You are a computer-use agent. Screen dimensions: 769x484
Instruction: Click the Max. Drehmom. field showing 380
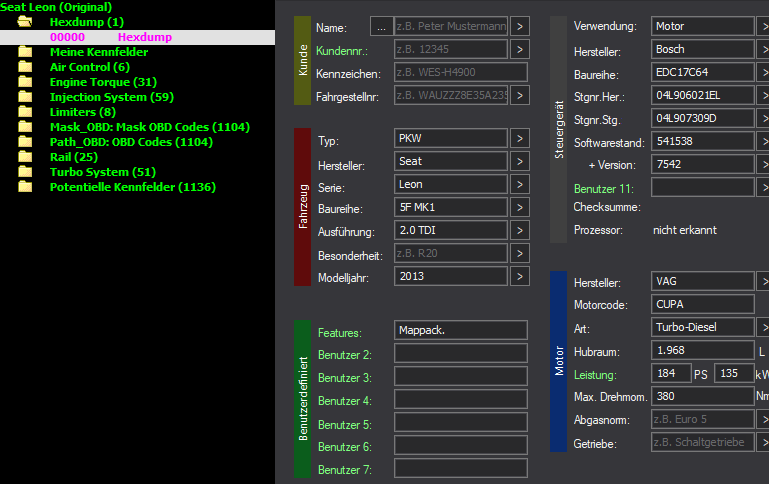(703, 396)
